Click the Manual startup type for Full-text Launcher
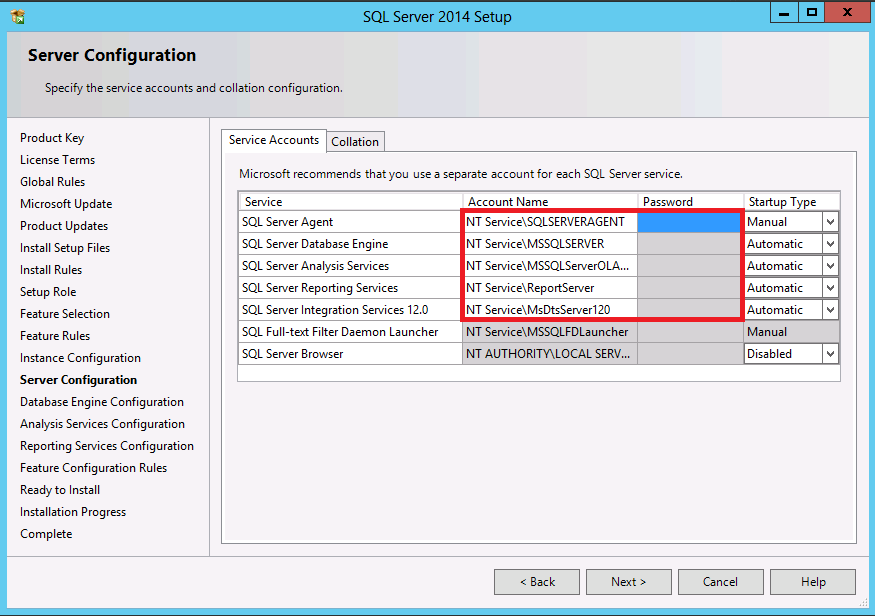This screenshot has height=616, width=875. (x=791, y=332)
